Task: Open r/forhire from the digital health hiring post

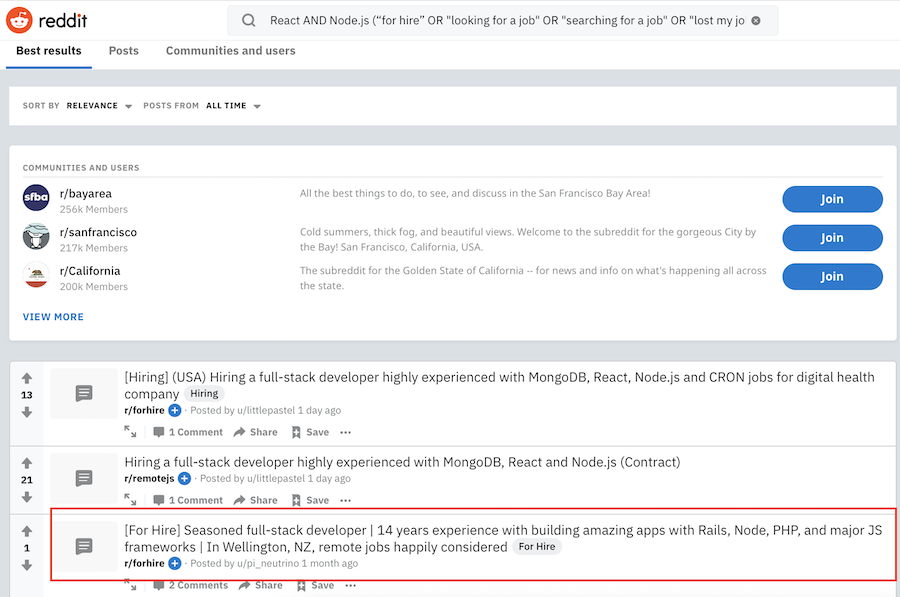Action: tap(145, 410)
